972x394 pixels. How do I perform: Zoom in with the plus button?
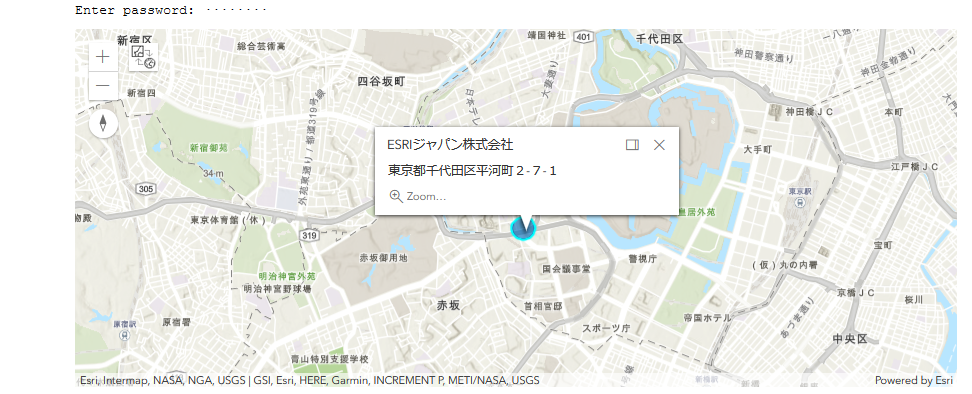[103, 58]
